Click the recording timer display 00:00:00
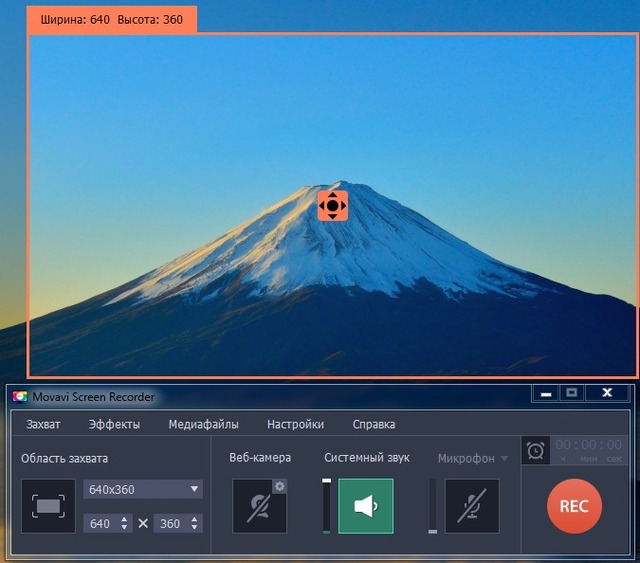The height and width of the screenshot is (563, 640). [589, 450]
